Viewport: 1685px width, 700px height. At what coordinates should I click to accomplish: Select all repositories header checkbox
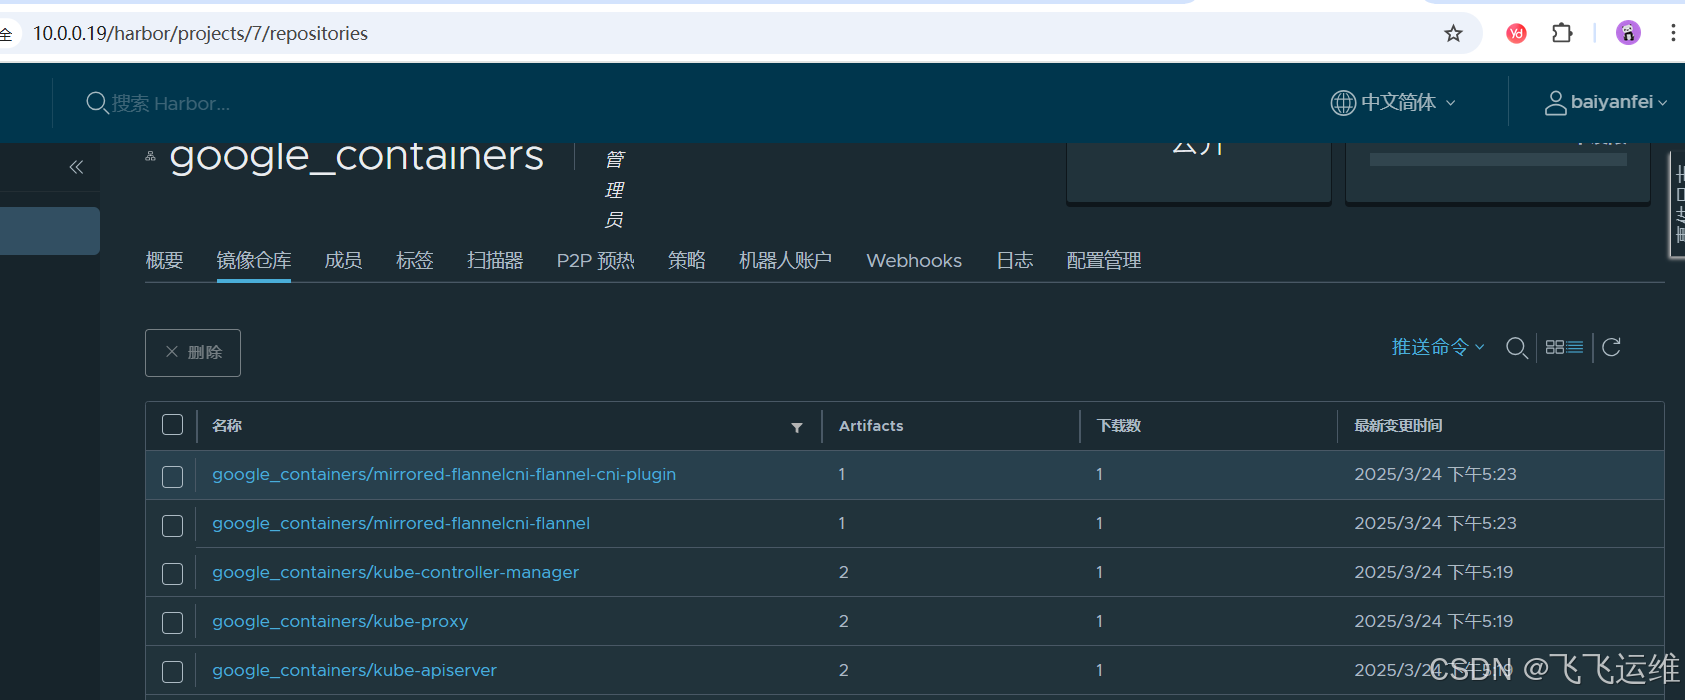click(x=173, y=425)
